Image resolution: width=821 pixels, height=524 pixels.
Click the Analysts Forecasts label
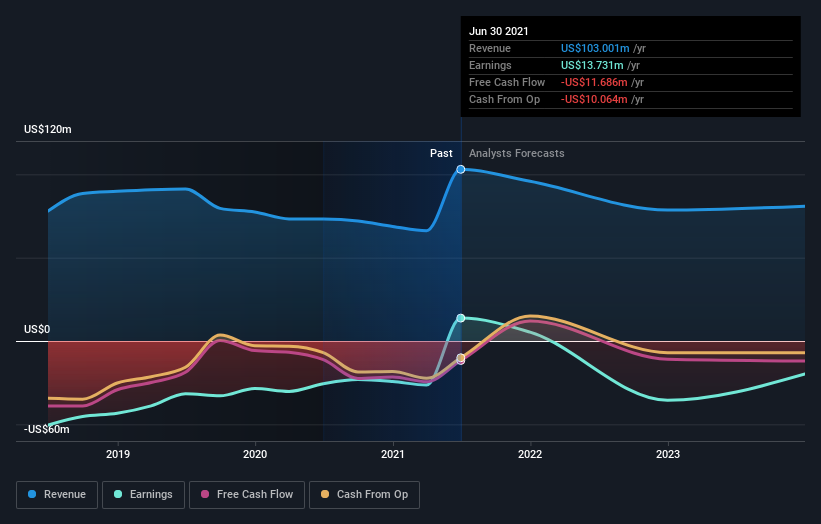516,153
